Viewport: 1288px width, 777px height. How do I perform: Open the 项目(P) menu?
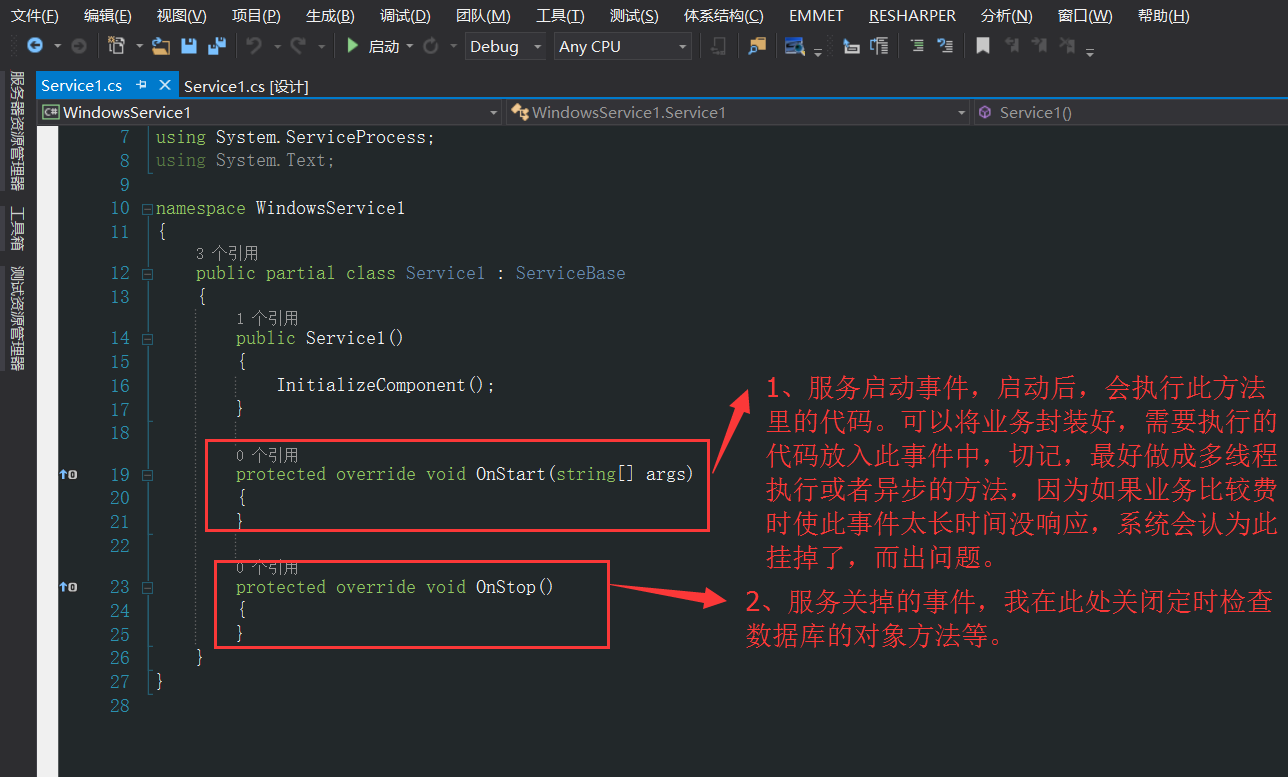pyautogui.click(x=256, y=15)
